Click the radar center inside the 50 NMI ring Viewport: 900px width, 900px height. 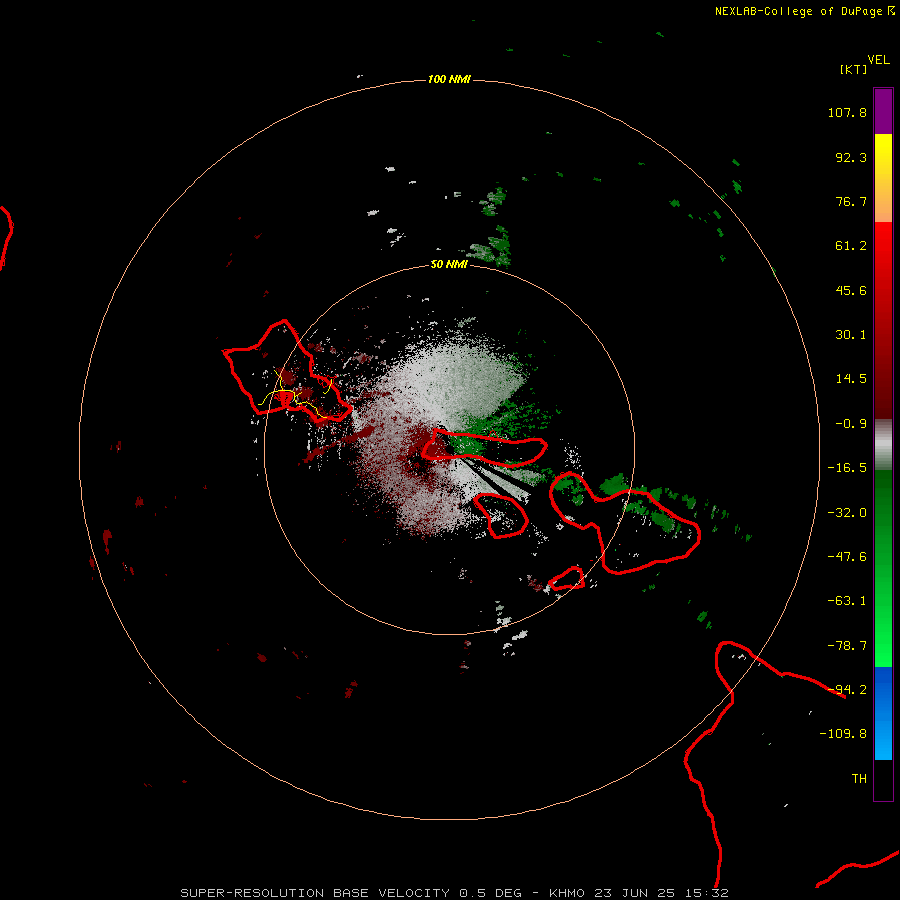(x=449, y=449)
